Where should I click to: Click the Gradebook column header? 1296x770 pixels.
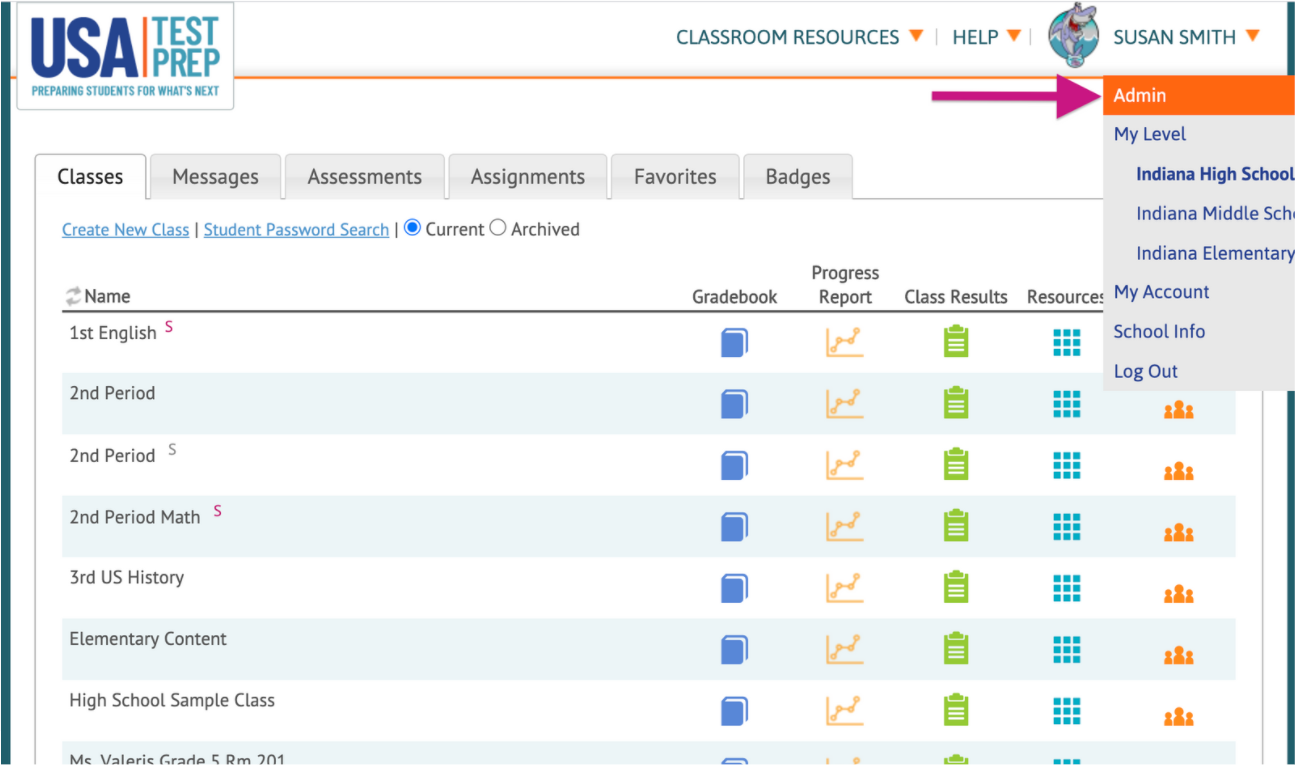pos(734,297)
